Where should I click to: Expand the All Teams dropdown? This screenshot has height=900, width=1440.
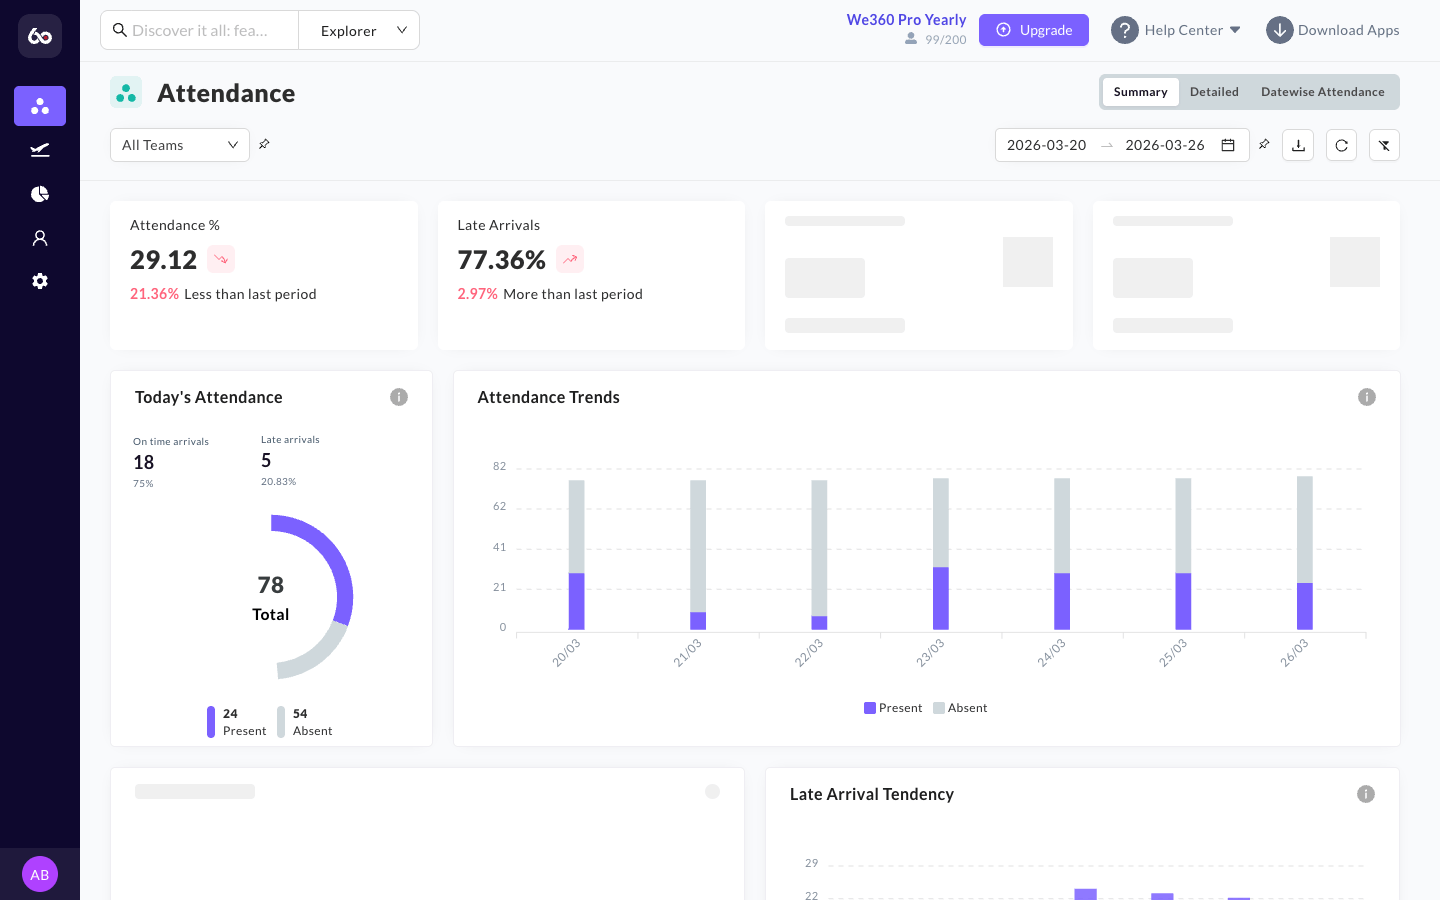[180, 145]
